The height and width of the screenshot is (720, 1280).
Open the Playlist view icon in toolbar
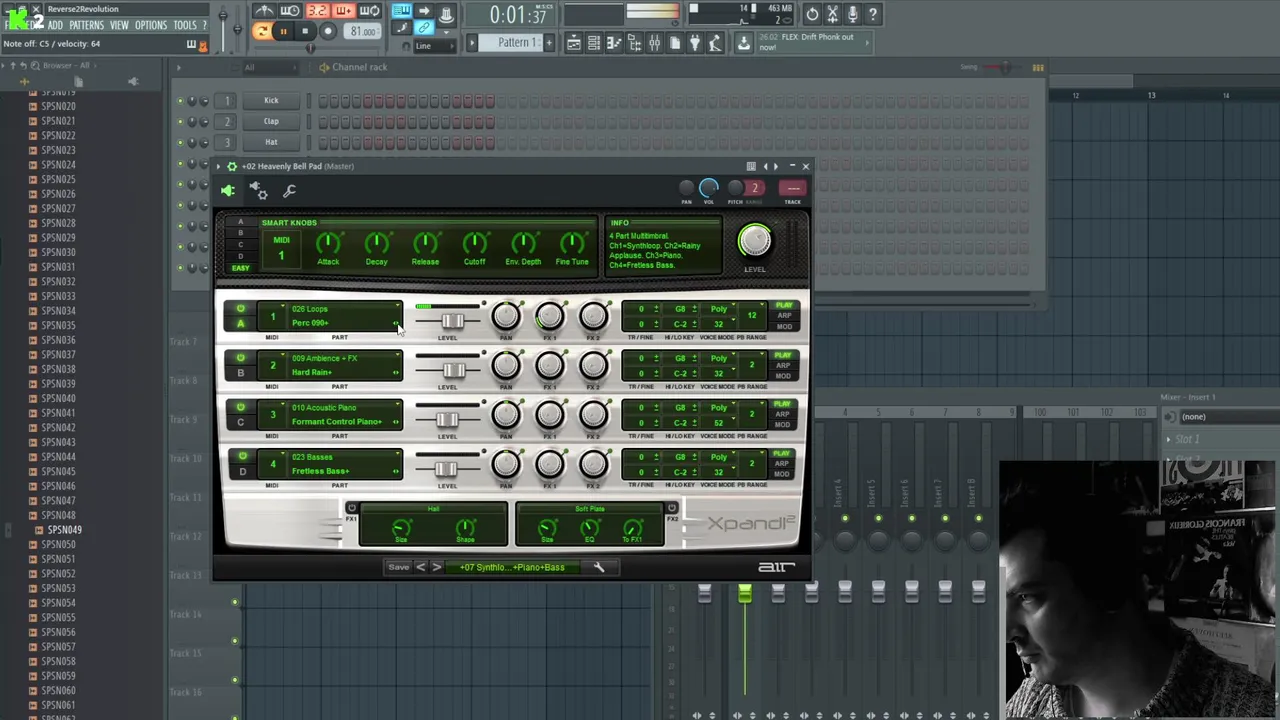574,42
